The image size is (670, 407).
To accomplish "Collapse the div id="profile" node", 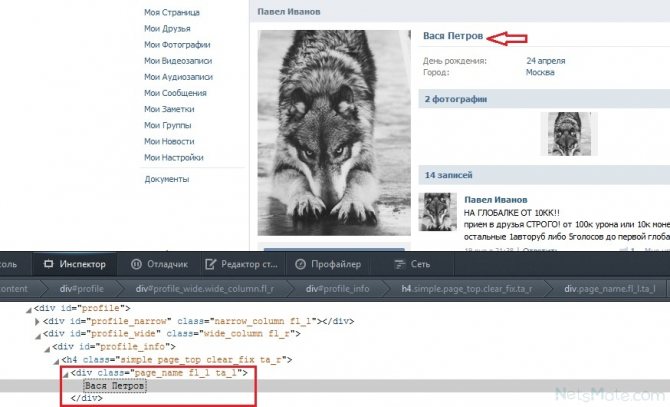I will point(29,310).
